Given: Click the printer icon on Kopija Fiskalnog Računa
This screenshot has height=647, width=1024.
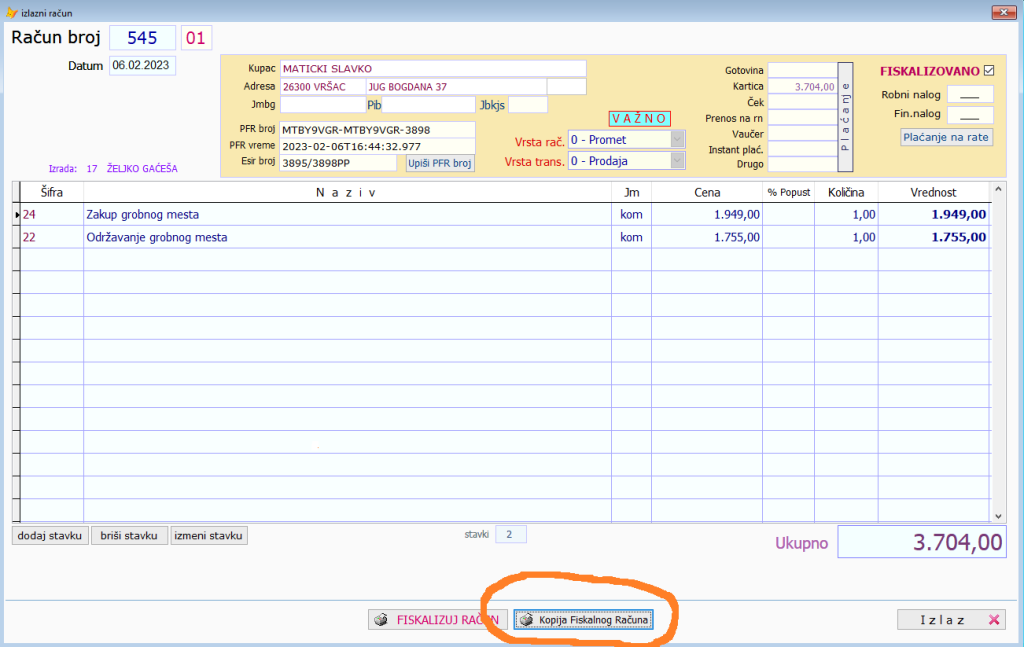Looking at the screenshot, I should click(526, 620).
